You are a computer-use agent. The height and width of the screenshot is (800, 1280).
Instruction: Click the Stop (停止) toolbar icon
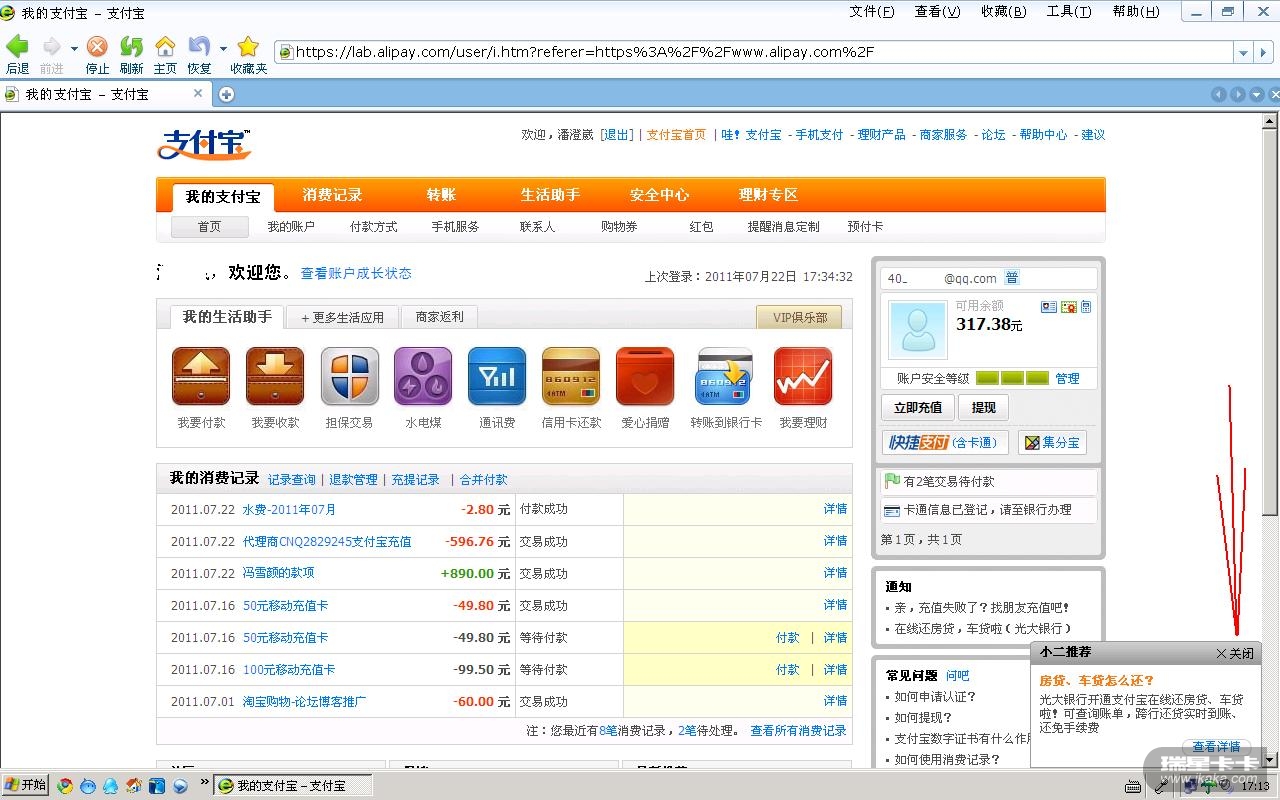pos(97,47)
